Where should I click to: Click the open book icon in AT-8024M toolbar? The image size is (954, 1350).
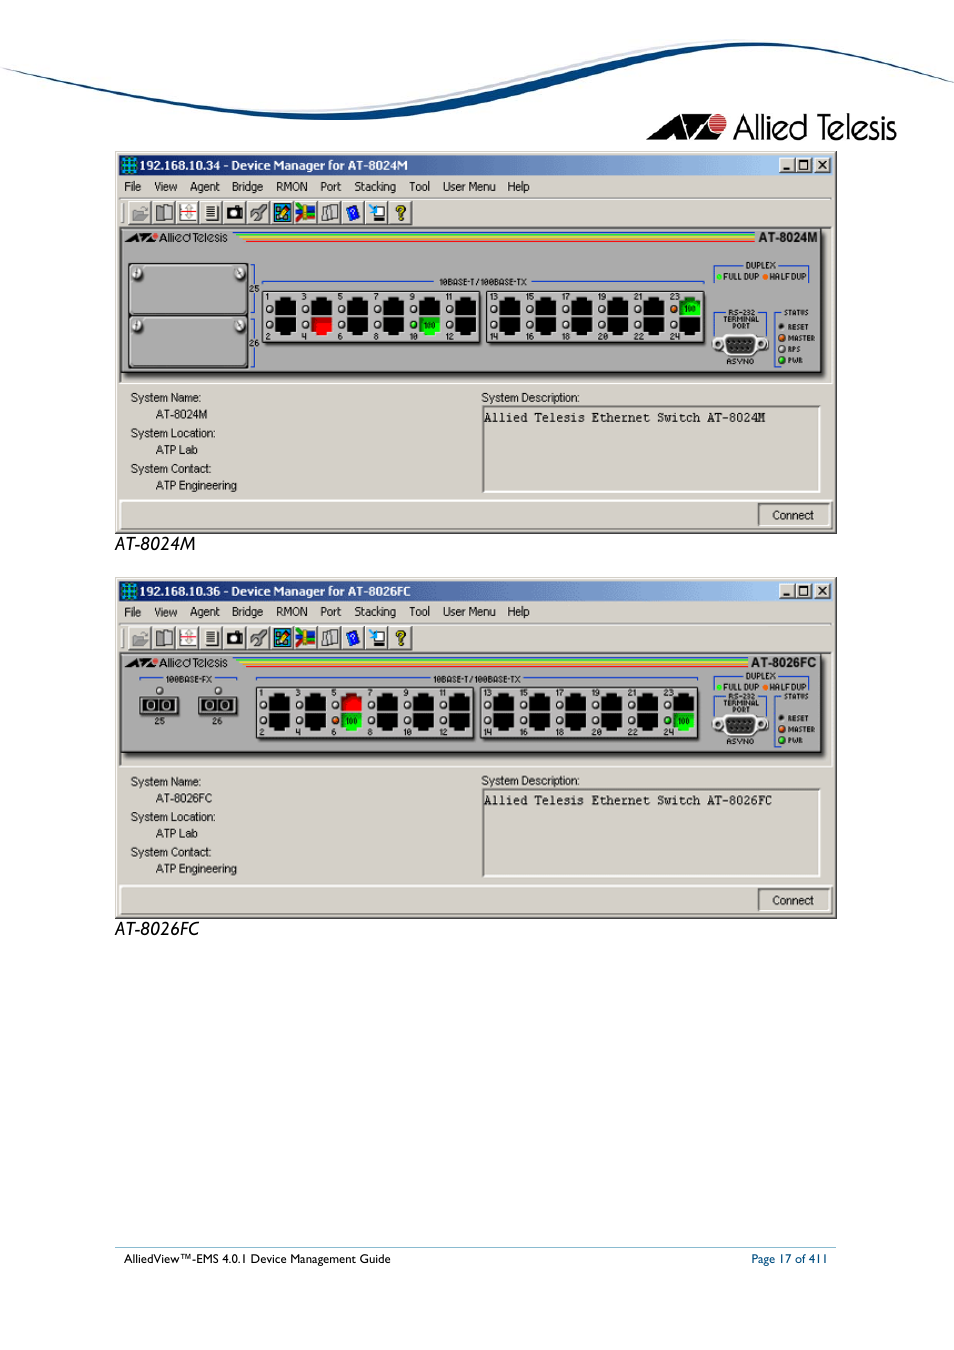(164, 213)
